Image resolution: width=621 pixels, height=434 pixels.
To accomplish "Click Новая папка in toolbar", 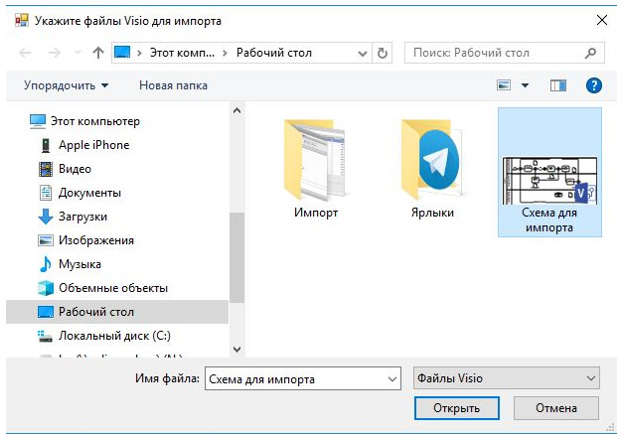I will [173, 86].
